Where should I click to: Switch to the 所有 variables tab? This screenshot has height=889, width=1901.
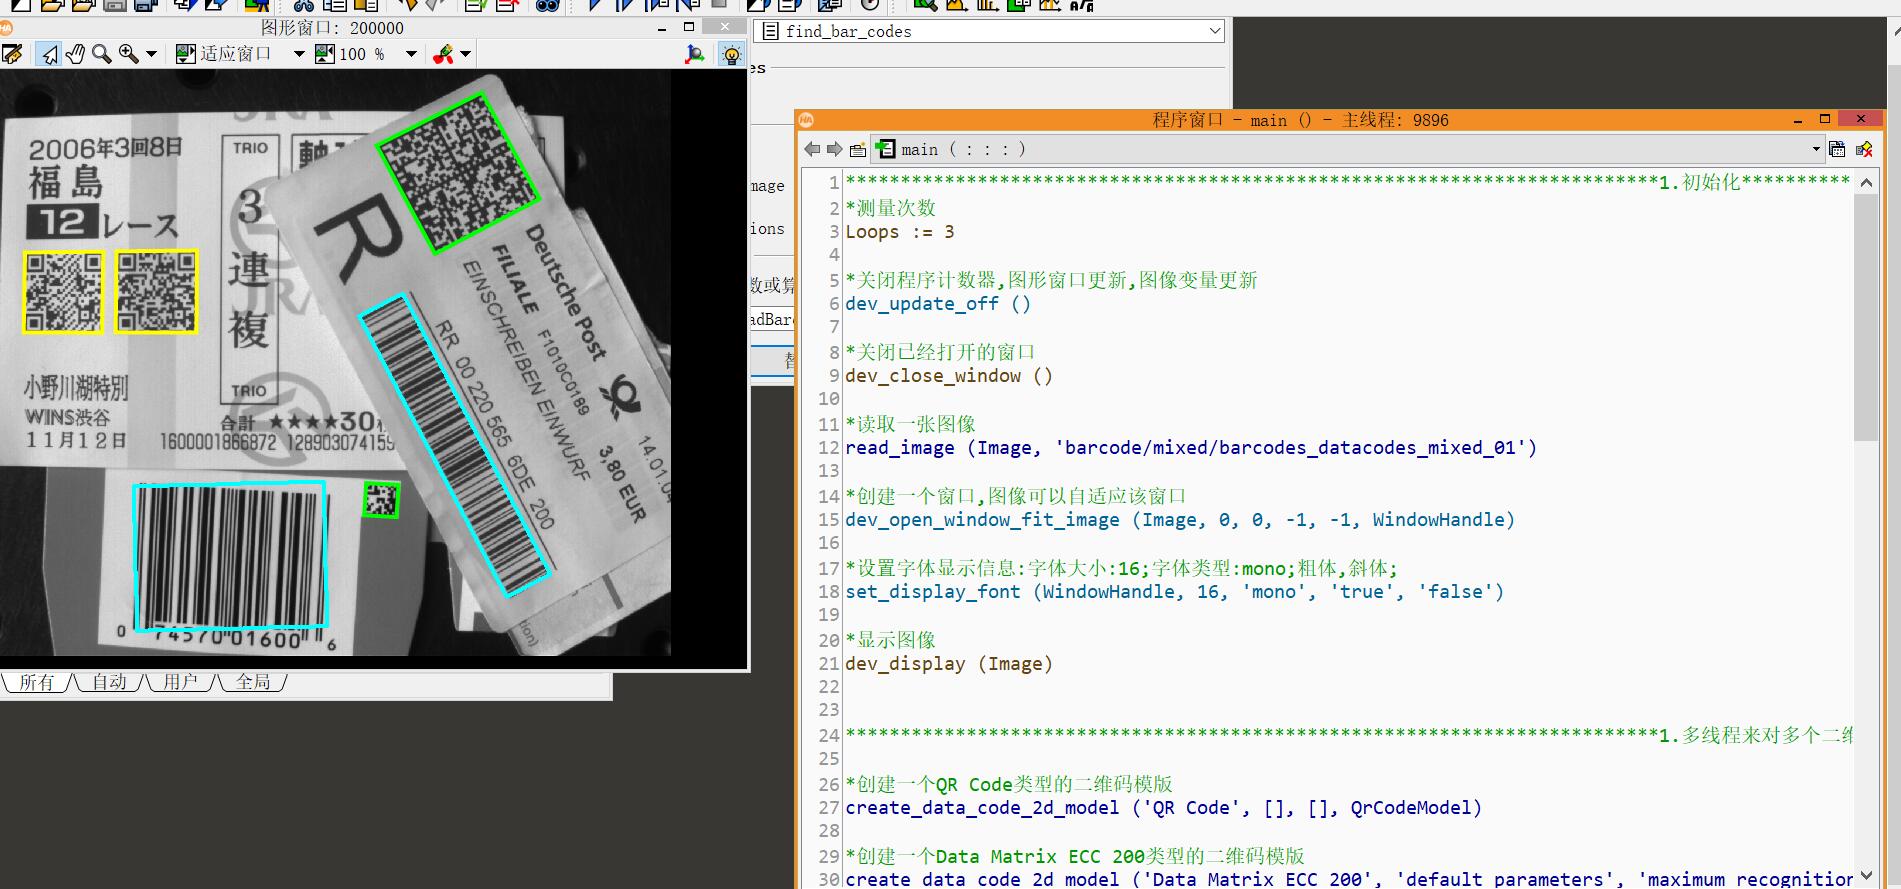[37, 682]
